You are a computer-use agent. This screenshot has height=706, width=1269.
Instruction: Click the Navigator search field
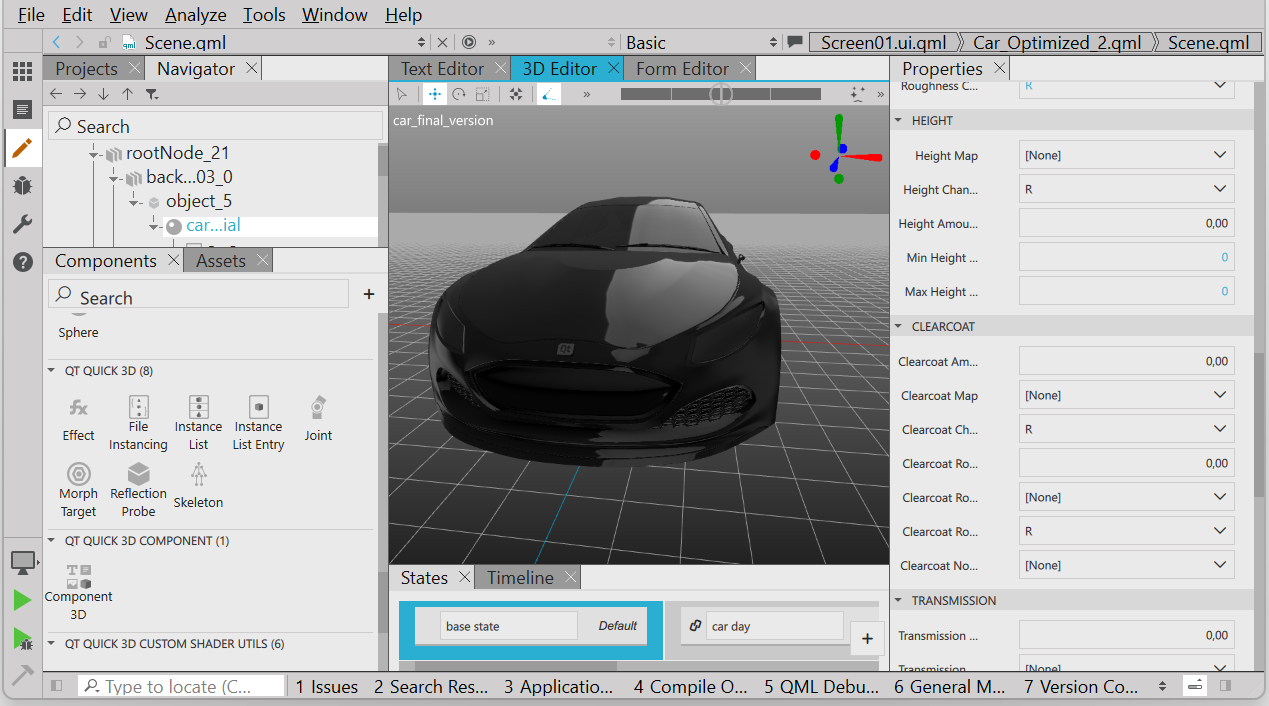[214, 125]
